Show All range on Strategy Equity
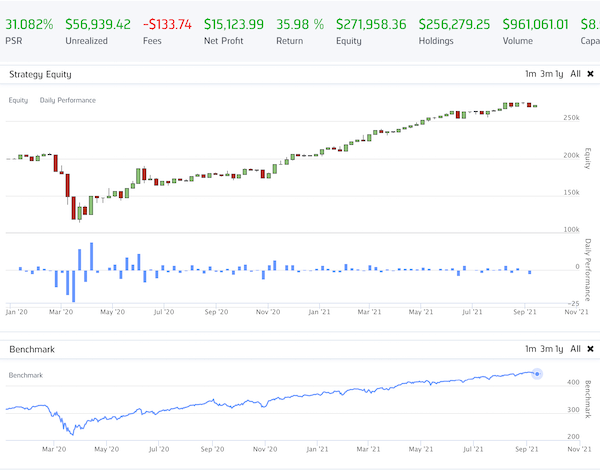600x470 pixels. point(575,74)
